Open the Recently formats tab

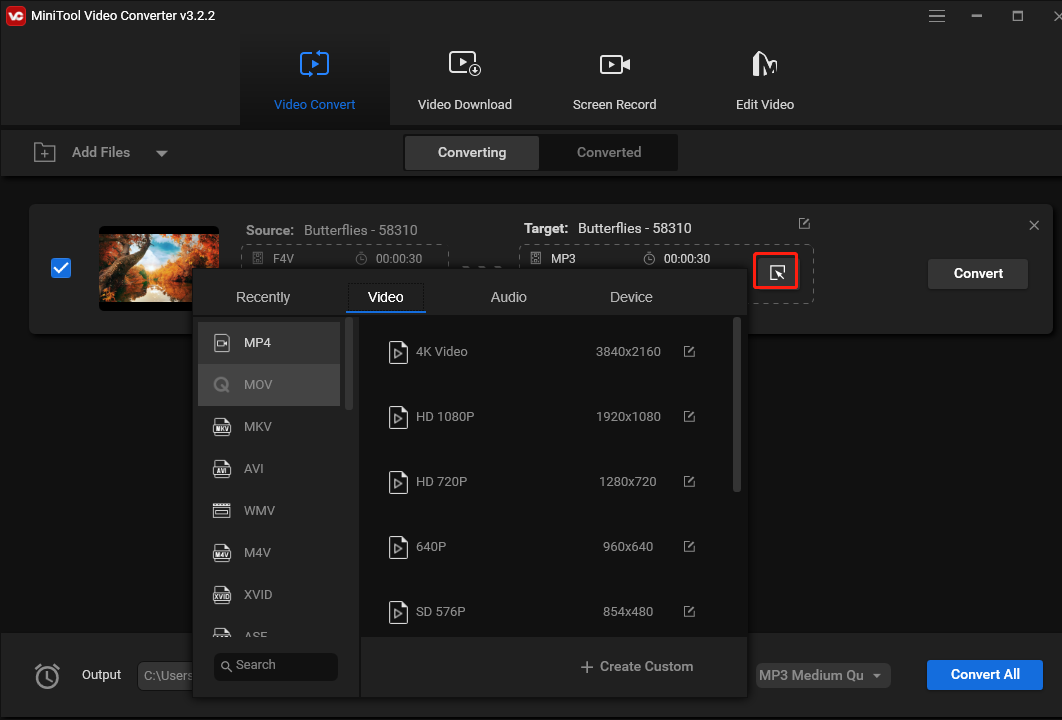(263, 297)
